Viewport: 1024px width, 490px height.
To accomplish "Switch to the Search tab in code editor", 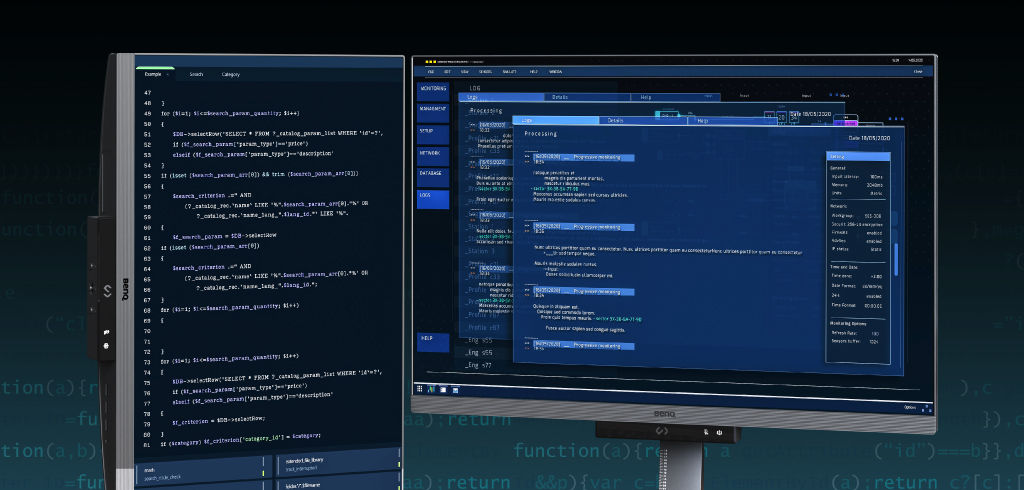I will point(196,74).
